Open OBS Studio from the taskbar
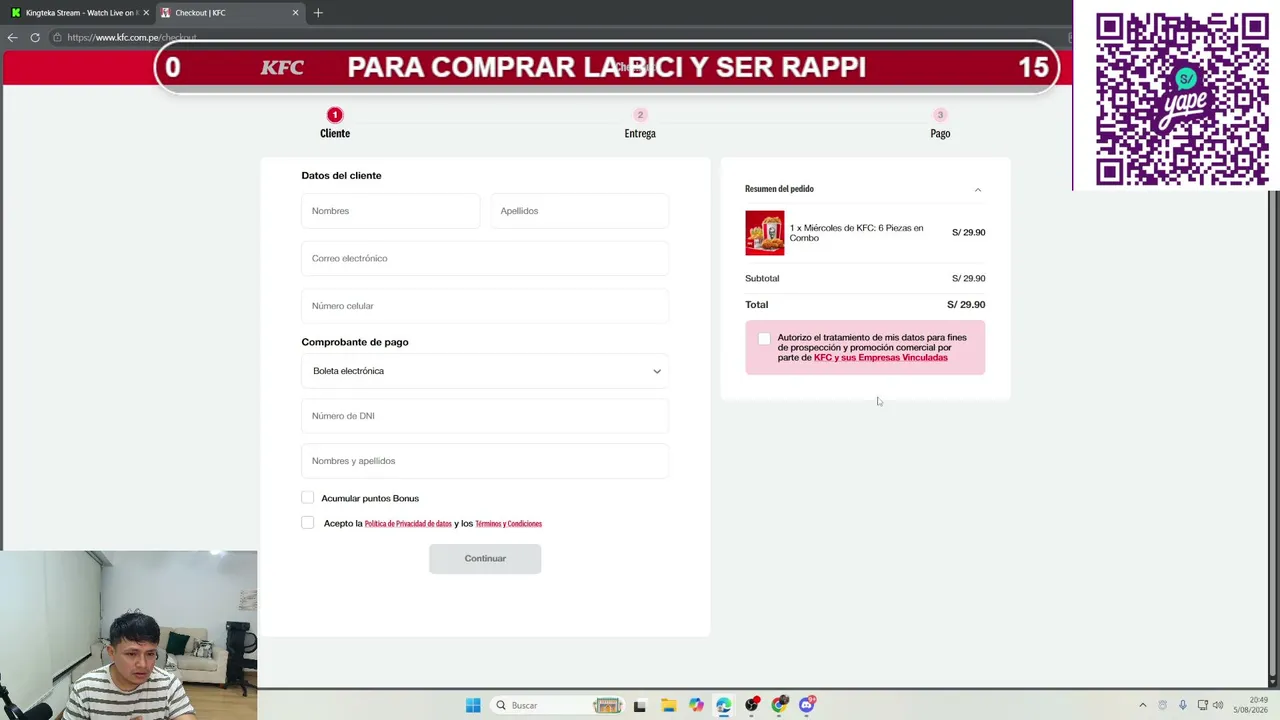The height and width of the screenshot is (720, 1280). pyautogui.click(x=752, y=705)
